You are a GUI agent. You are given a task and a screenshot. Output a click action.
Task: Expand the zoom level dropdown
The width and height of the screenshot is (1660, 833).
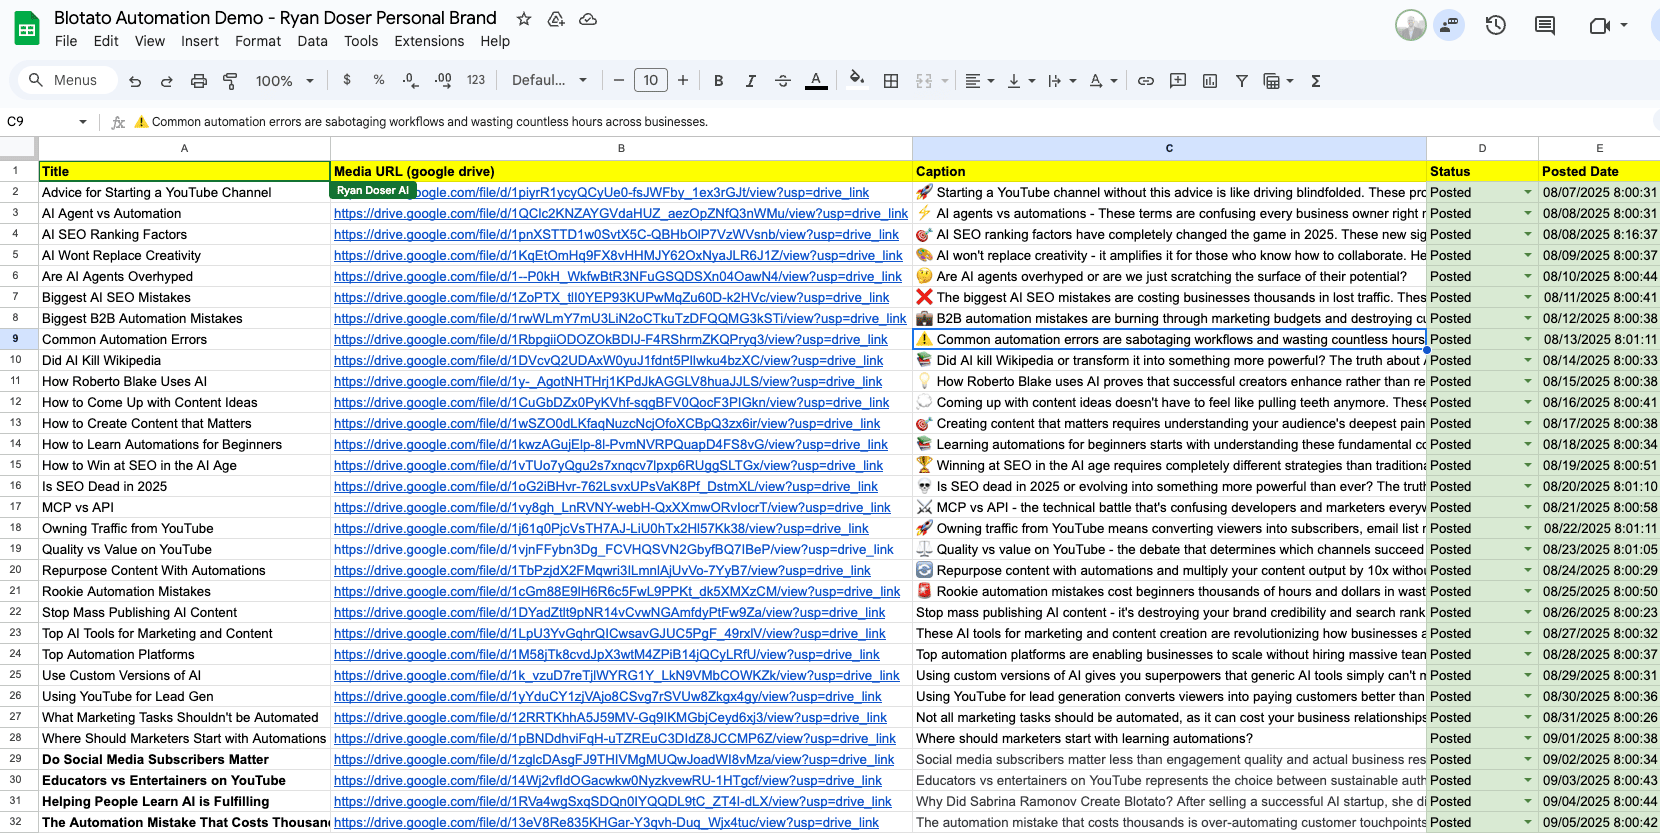(x=284, y=81)
